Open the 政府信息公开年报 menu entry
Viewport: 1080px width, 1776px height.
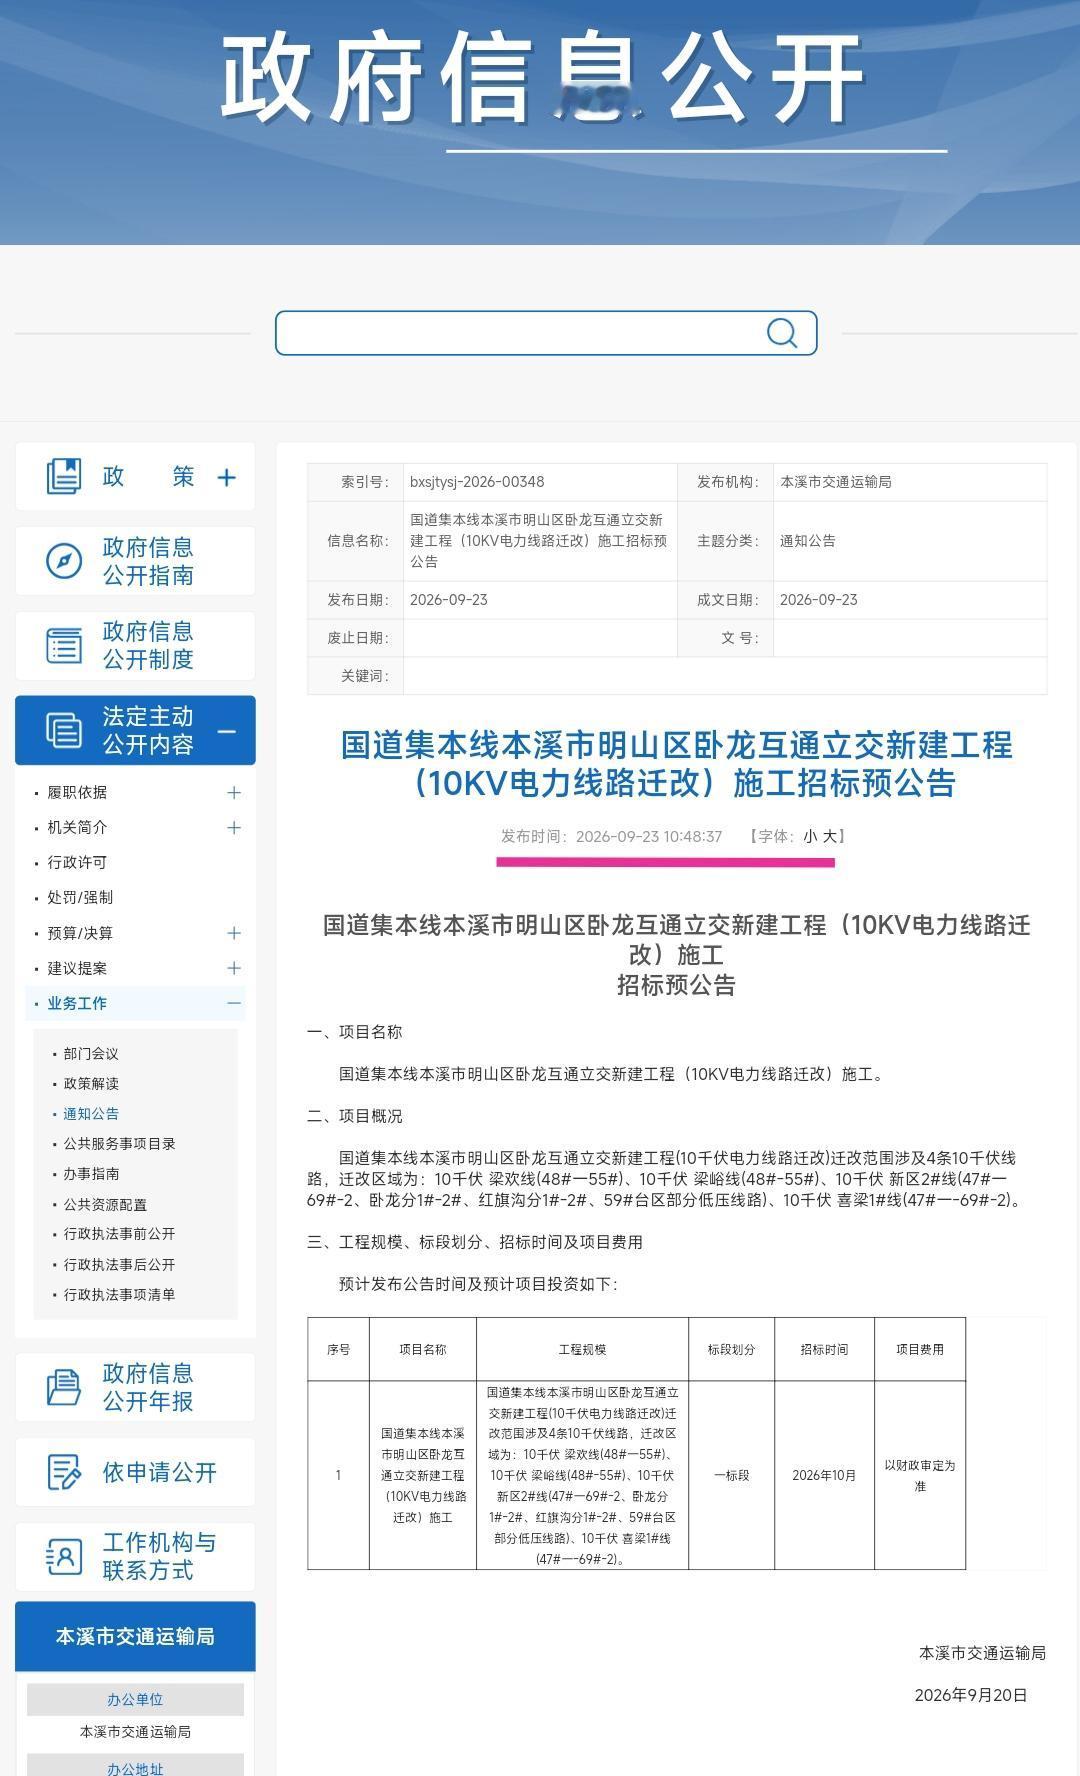click(x=135, y=1387)
